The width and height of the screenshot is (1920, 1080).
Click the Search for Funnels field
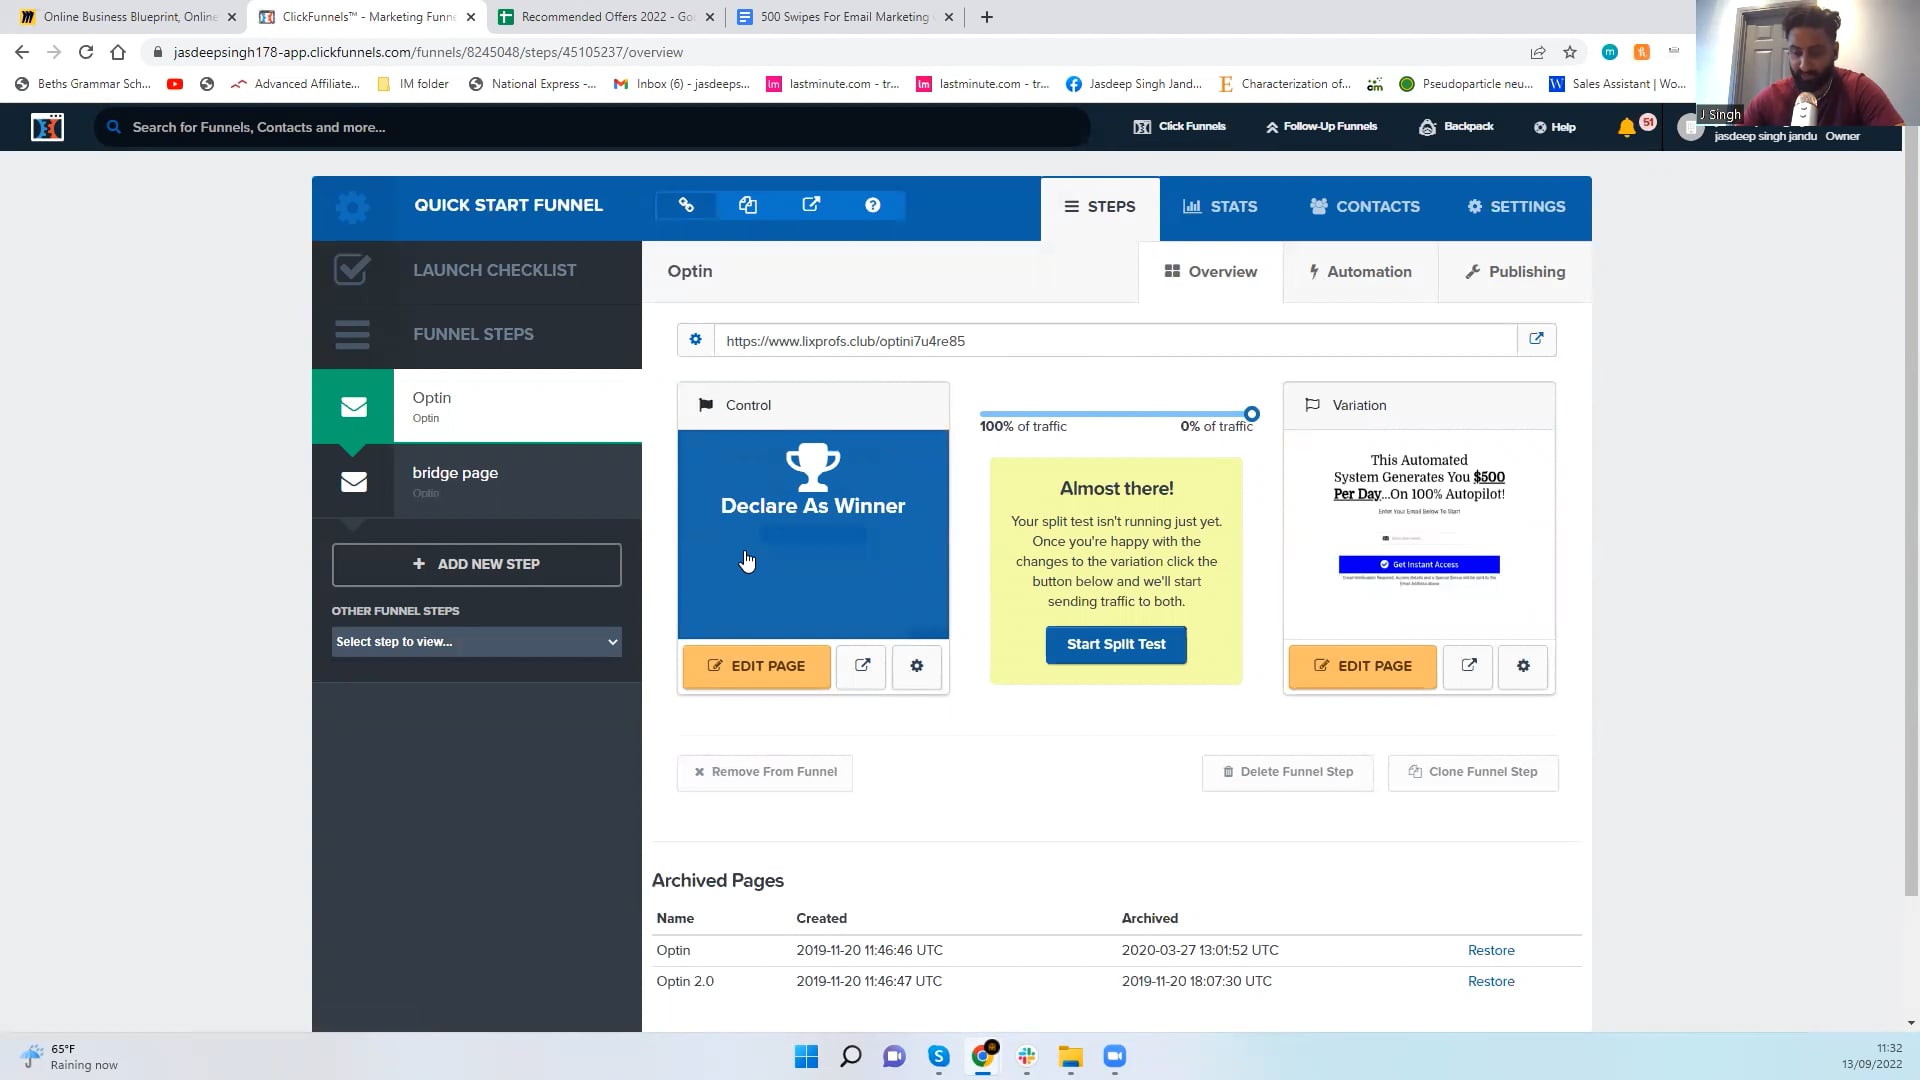[x=592, y=127]
